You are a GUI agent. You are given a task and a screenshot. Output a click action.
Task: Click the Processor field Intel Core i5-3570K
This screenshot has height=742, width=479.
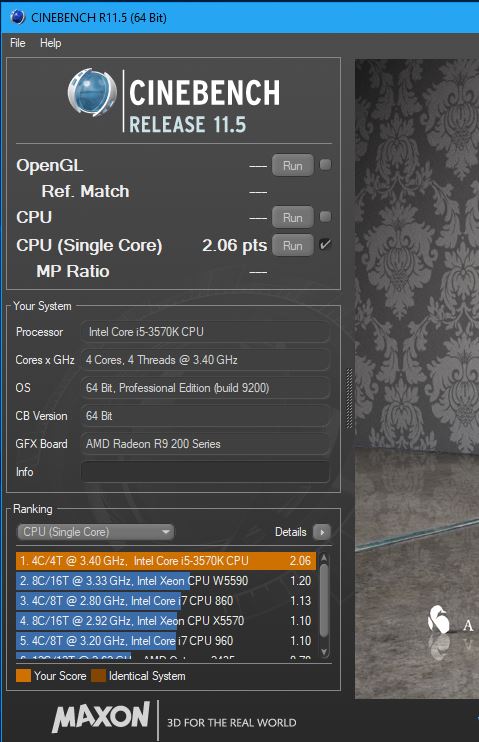tap(205, 332)
